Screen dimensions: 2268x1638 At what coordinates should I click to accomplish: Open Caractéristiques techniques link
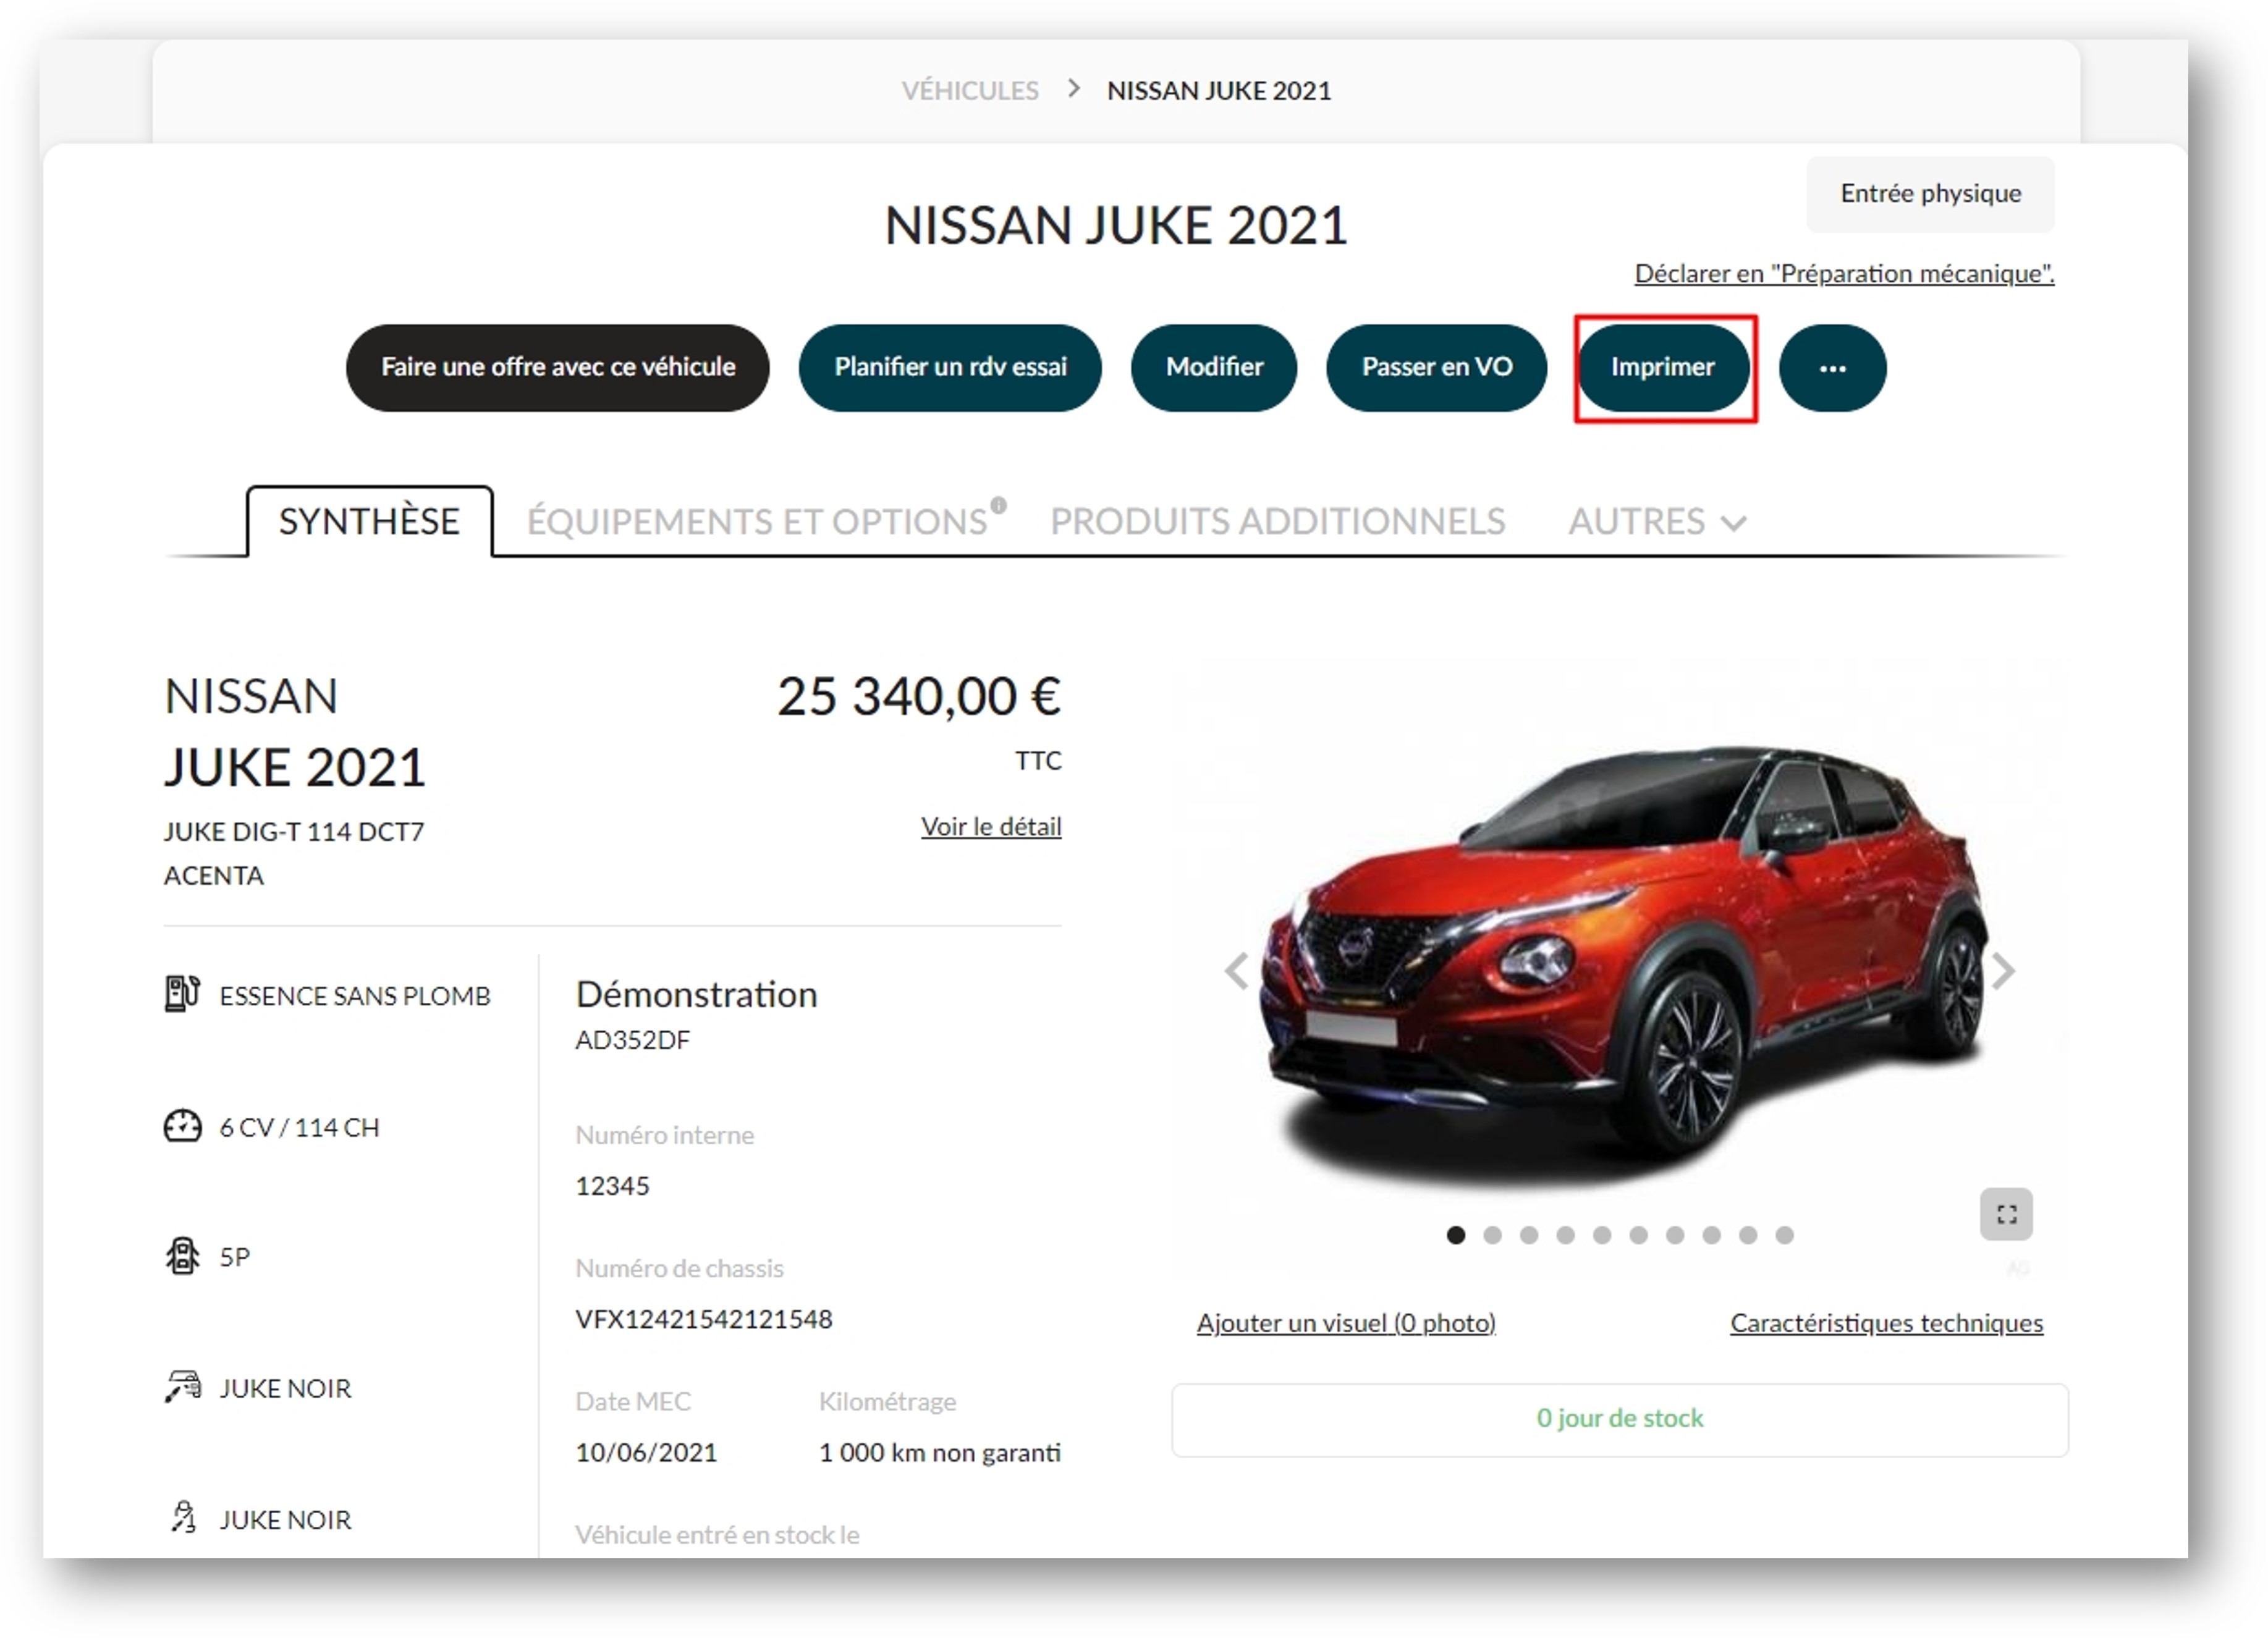[1886, 1323]
